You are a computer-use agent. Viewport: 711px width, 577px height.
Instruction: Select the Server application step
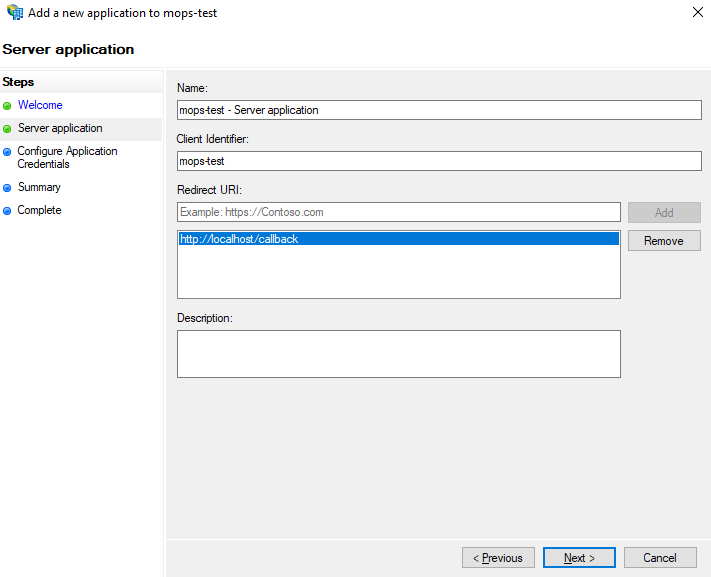60,128
